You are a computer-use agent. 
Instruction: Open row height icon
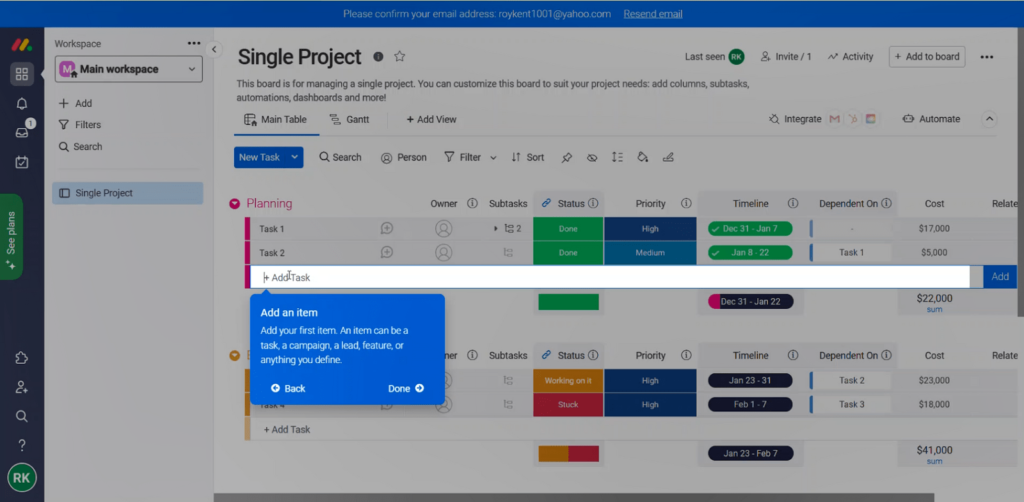[617, 157]
